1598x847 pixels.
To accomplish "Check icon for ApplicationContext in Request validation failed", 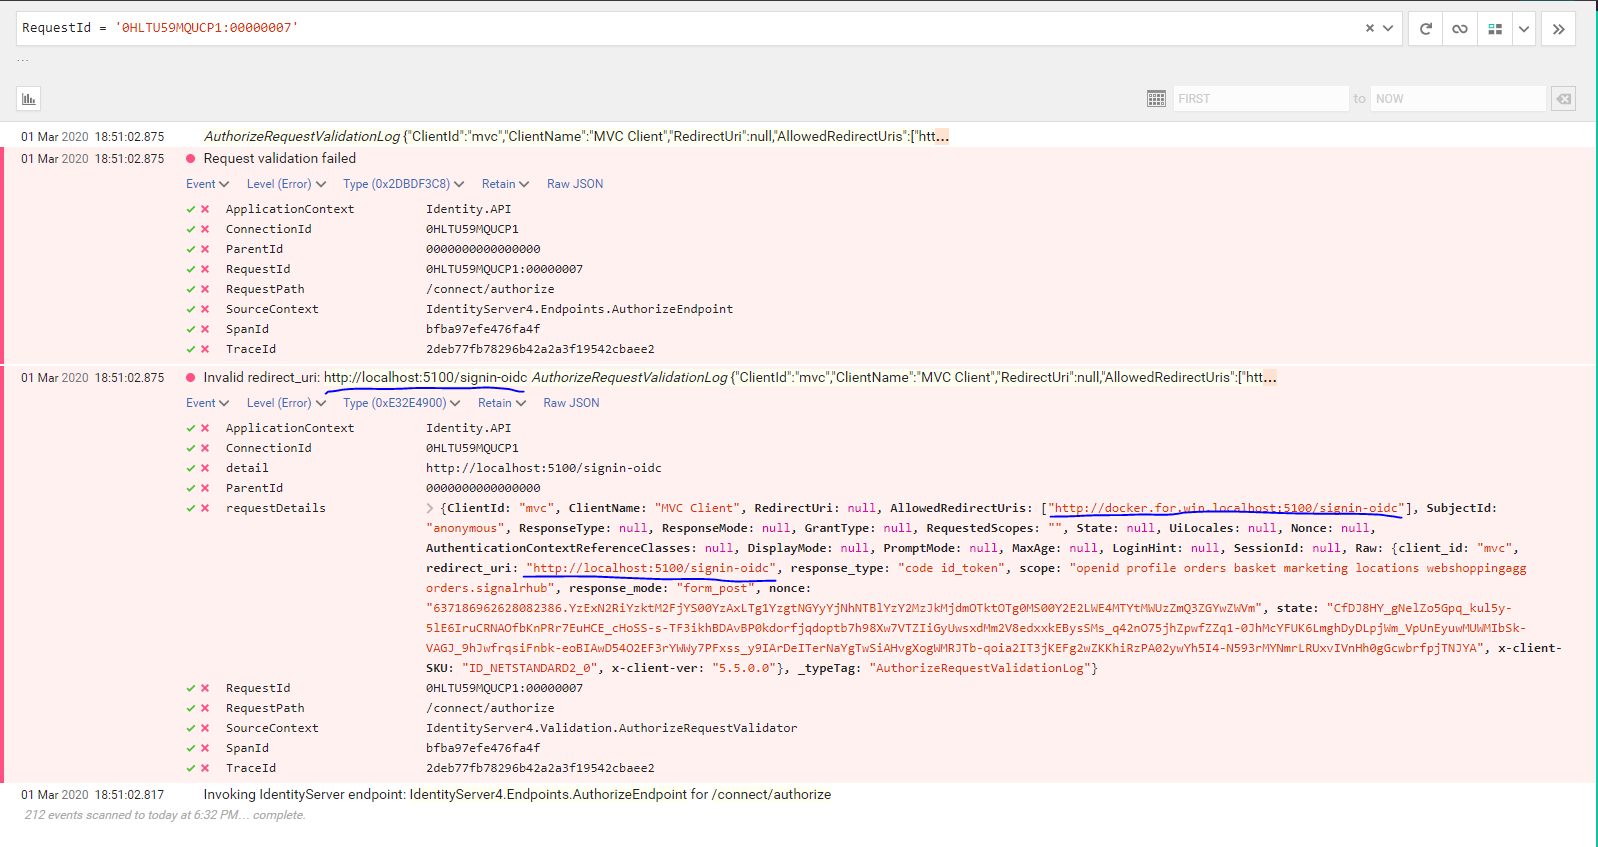I will pyautogui.click(x=191, y=209).
